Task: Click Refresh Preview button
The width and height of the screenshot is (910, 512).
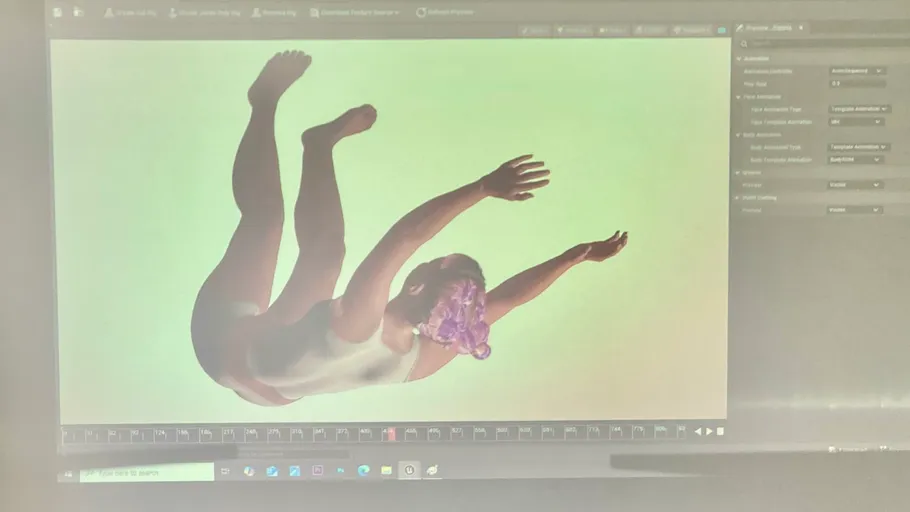Action: 445,12
